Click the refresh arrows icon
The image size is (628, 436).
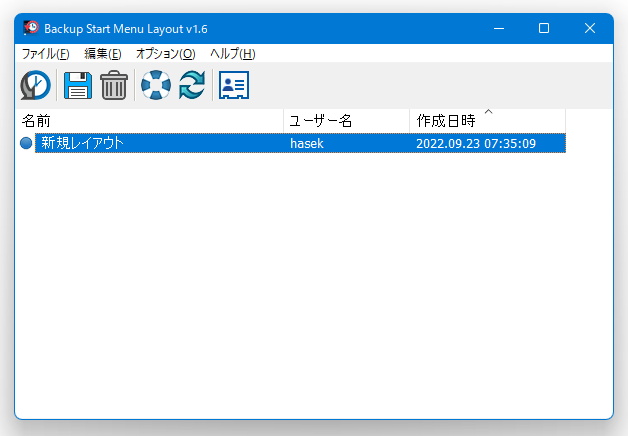pyautogui.click(x=192, y=85)
